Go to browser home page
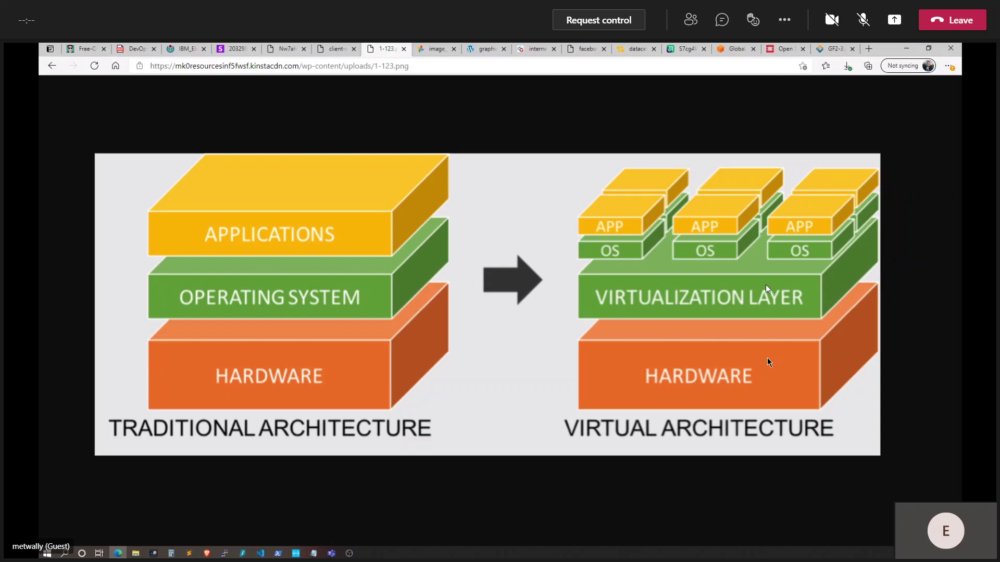Screen dimensions: 1000x562 pos(115,66)
